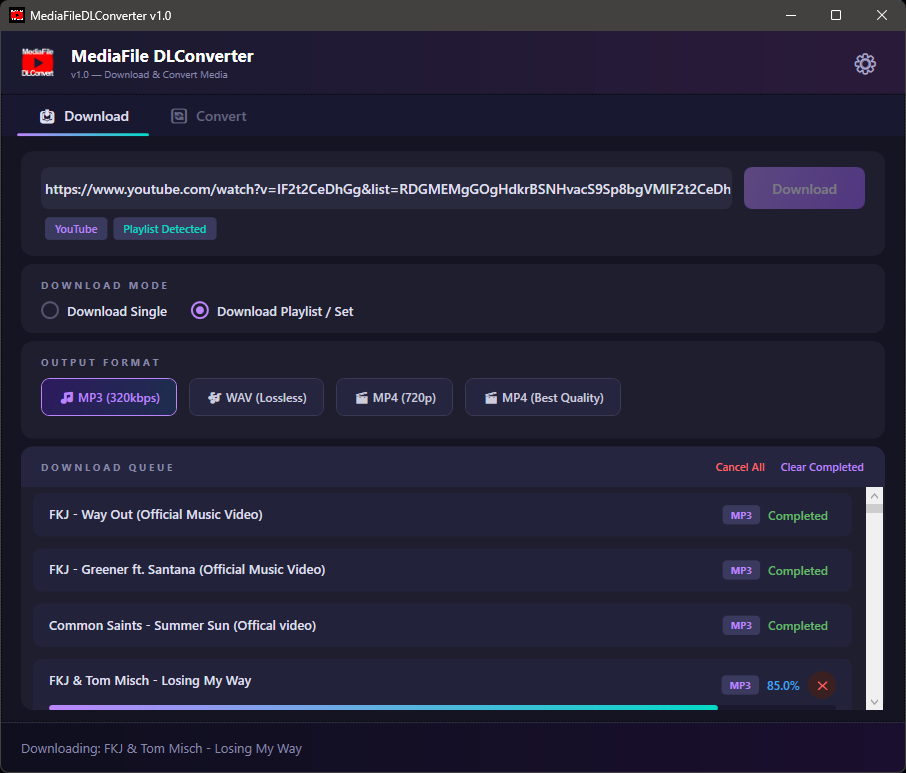Click the queue scrollbar down arrow

pyautogui.click(x=874, y=702)
